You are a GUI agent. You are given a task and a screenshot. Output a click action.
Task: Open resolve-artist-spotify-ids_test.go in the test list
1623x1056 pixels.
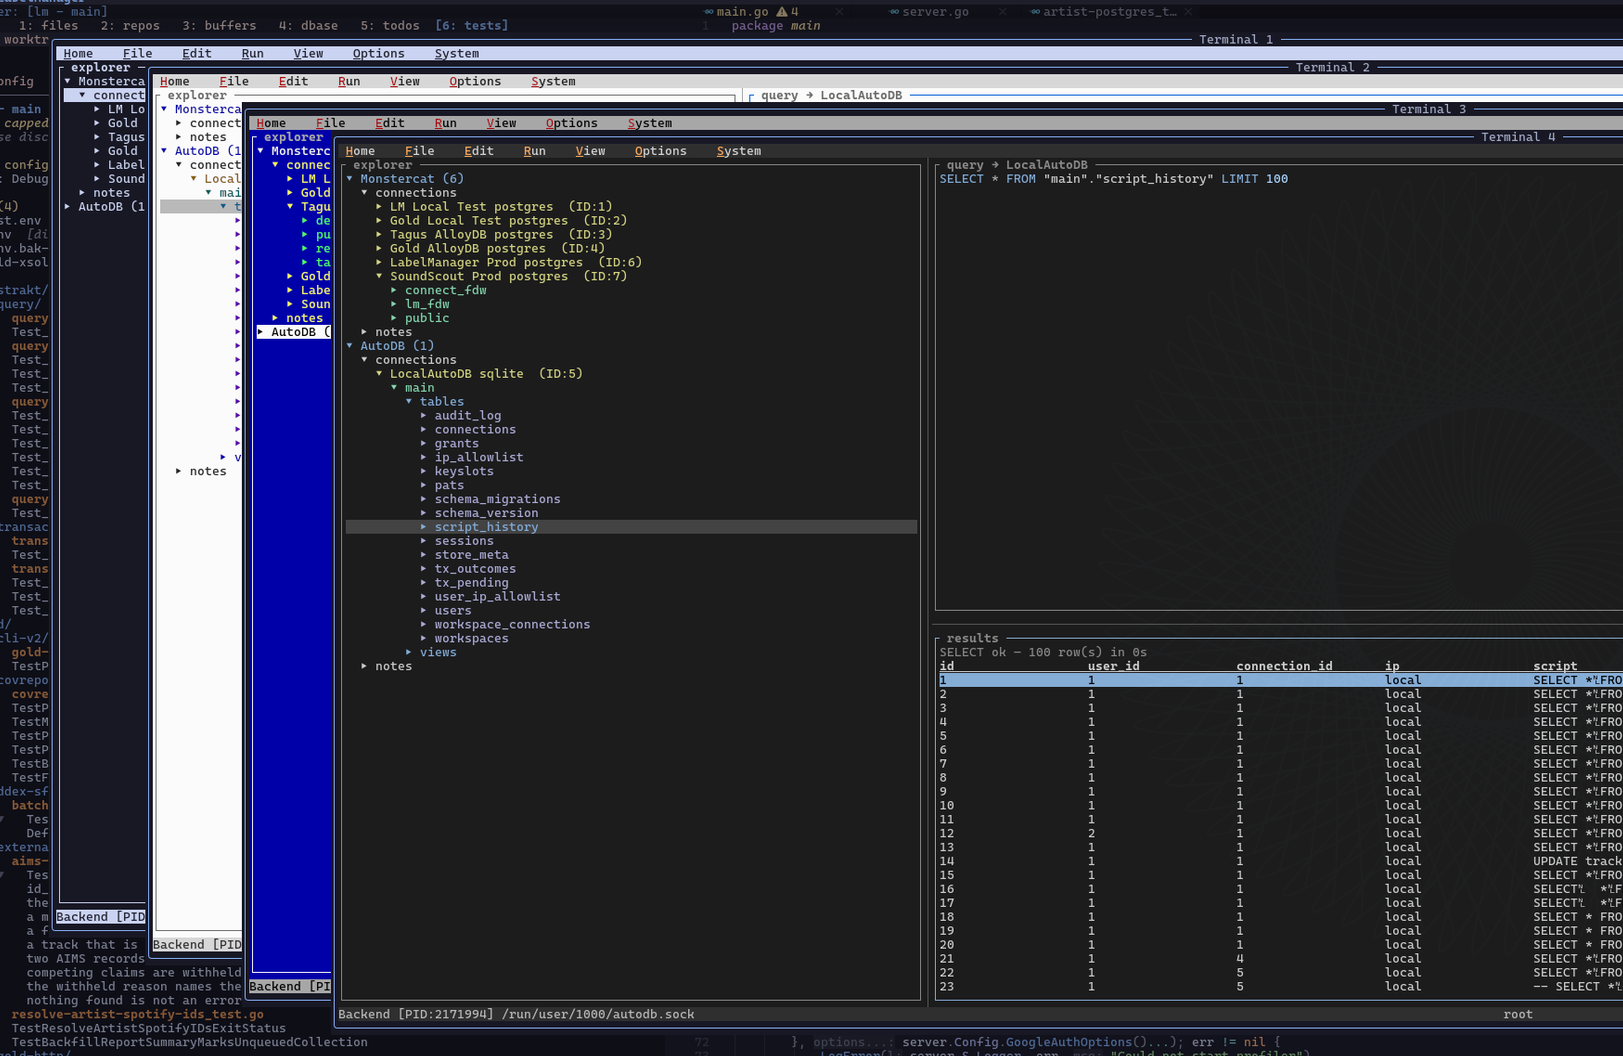click(x=138, y=1014)
